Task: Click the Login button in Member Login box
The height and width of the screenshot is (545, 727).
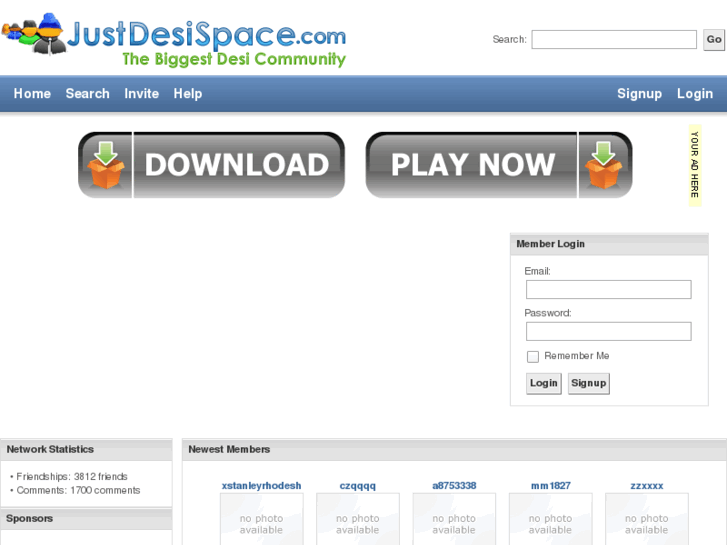Action: pos(543,384)
